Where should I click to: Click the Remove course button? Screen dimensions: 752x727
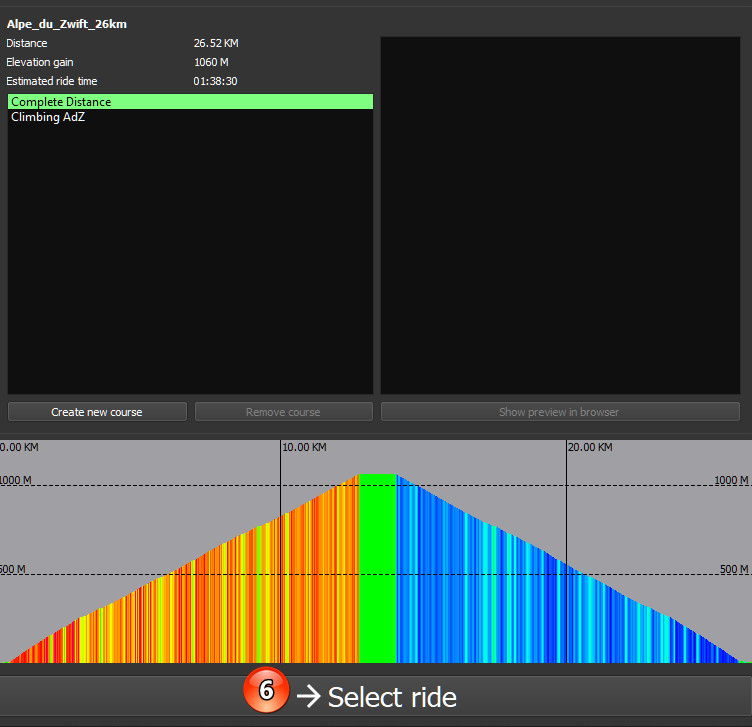click(x=283, y=412)
